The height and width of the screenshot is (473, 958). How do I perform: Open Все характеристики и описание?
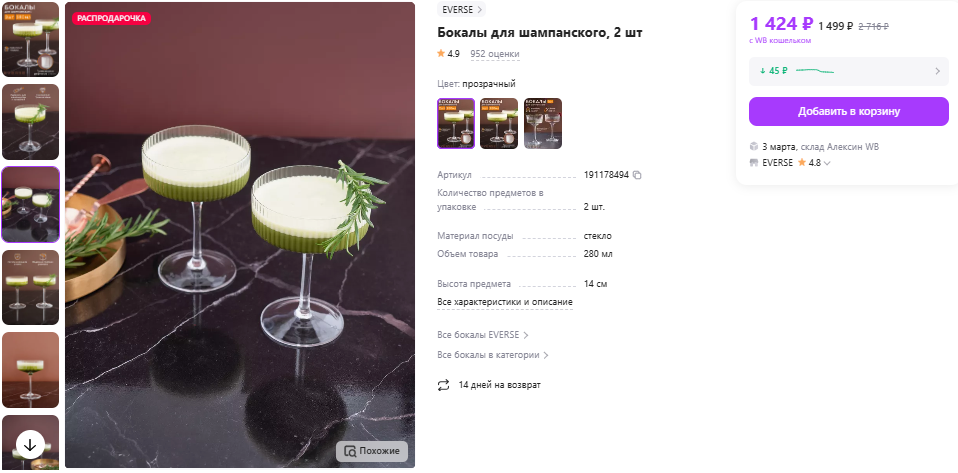click(x=505, y=302)
